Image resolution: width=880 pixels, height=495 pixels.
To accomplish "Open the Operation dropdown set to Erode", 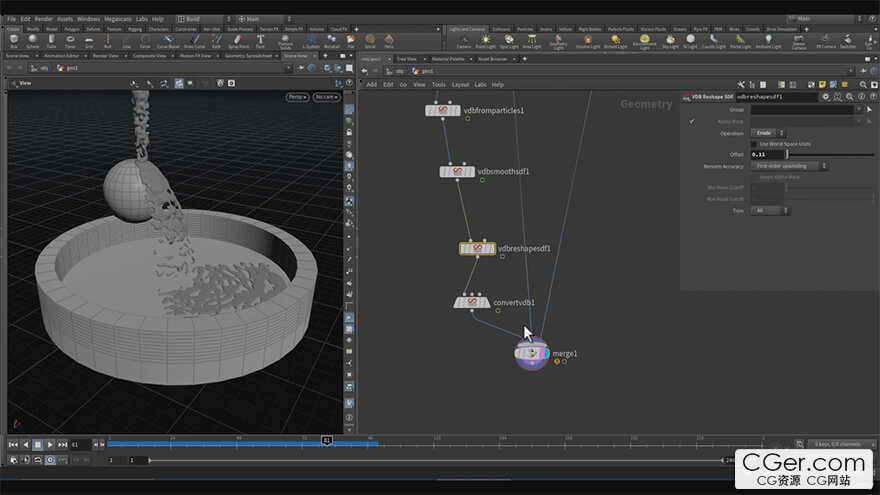I will [x=768, y=133].
